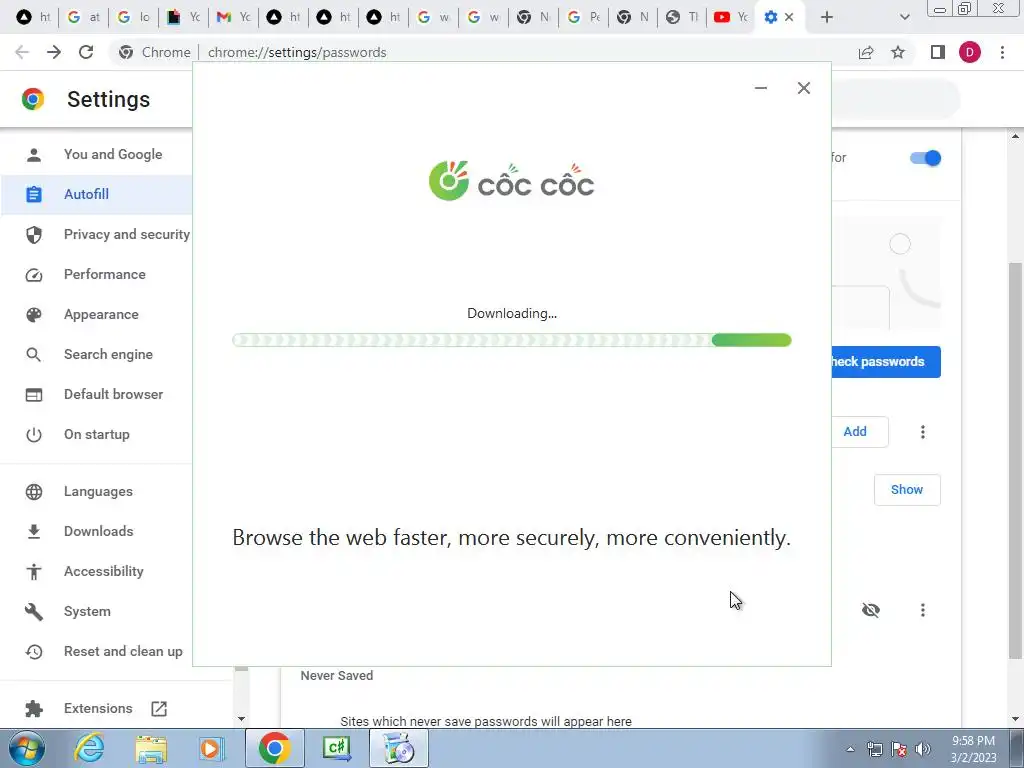Screen dimensions: 1024x768
Task: Click the address bar URL
Action: [x=297, y=52]
